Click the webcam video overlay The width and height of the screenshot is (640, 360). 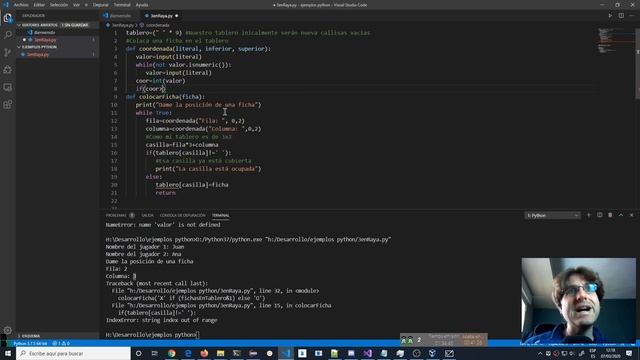(x=578, y=300)
